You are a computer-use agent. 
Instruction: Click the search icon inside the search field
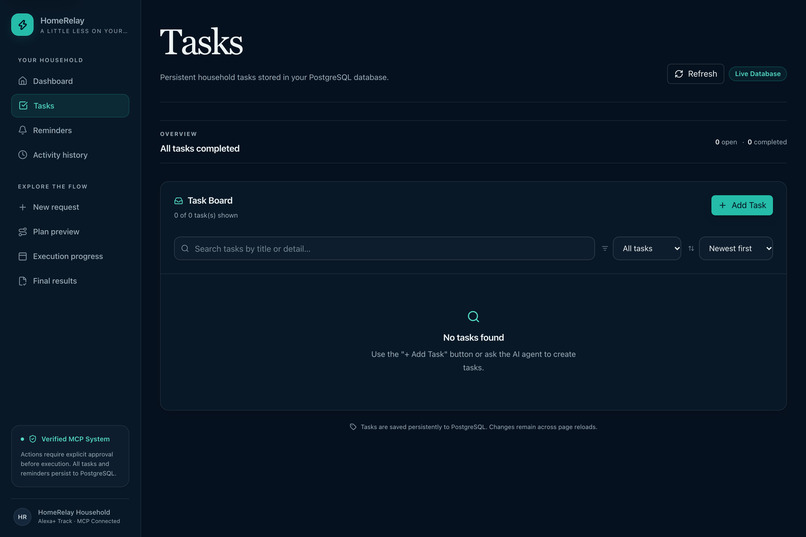pyautogui.click(x=185, y=248)
